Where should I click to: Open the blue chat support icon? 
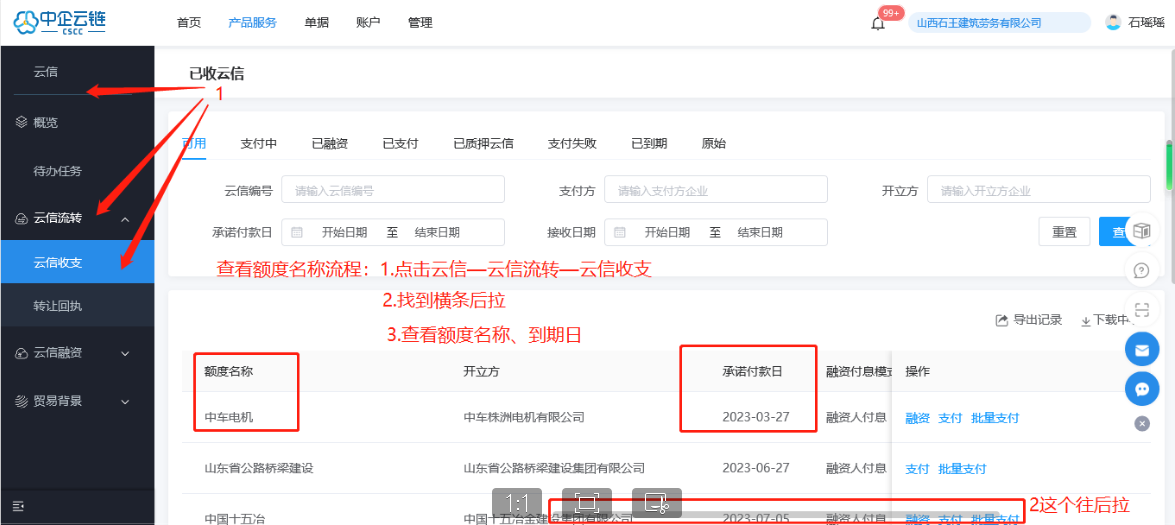(1141, 389)
